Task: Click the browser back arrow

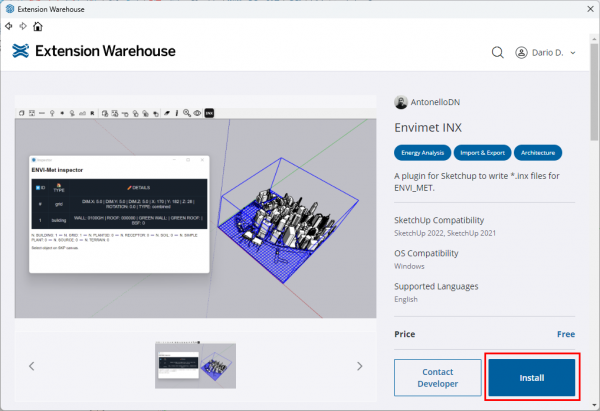Action: click(9, 26)
